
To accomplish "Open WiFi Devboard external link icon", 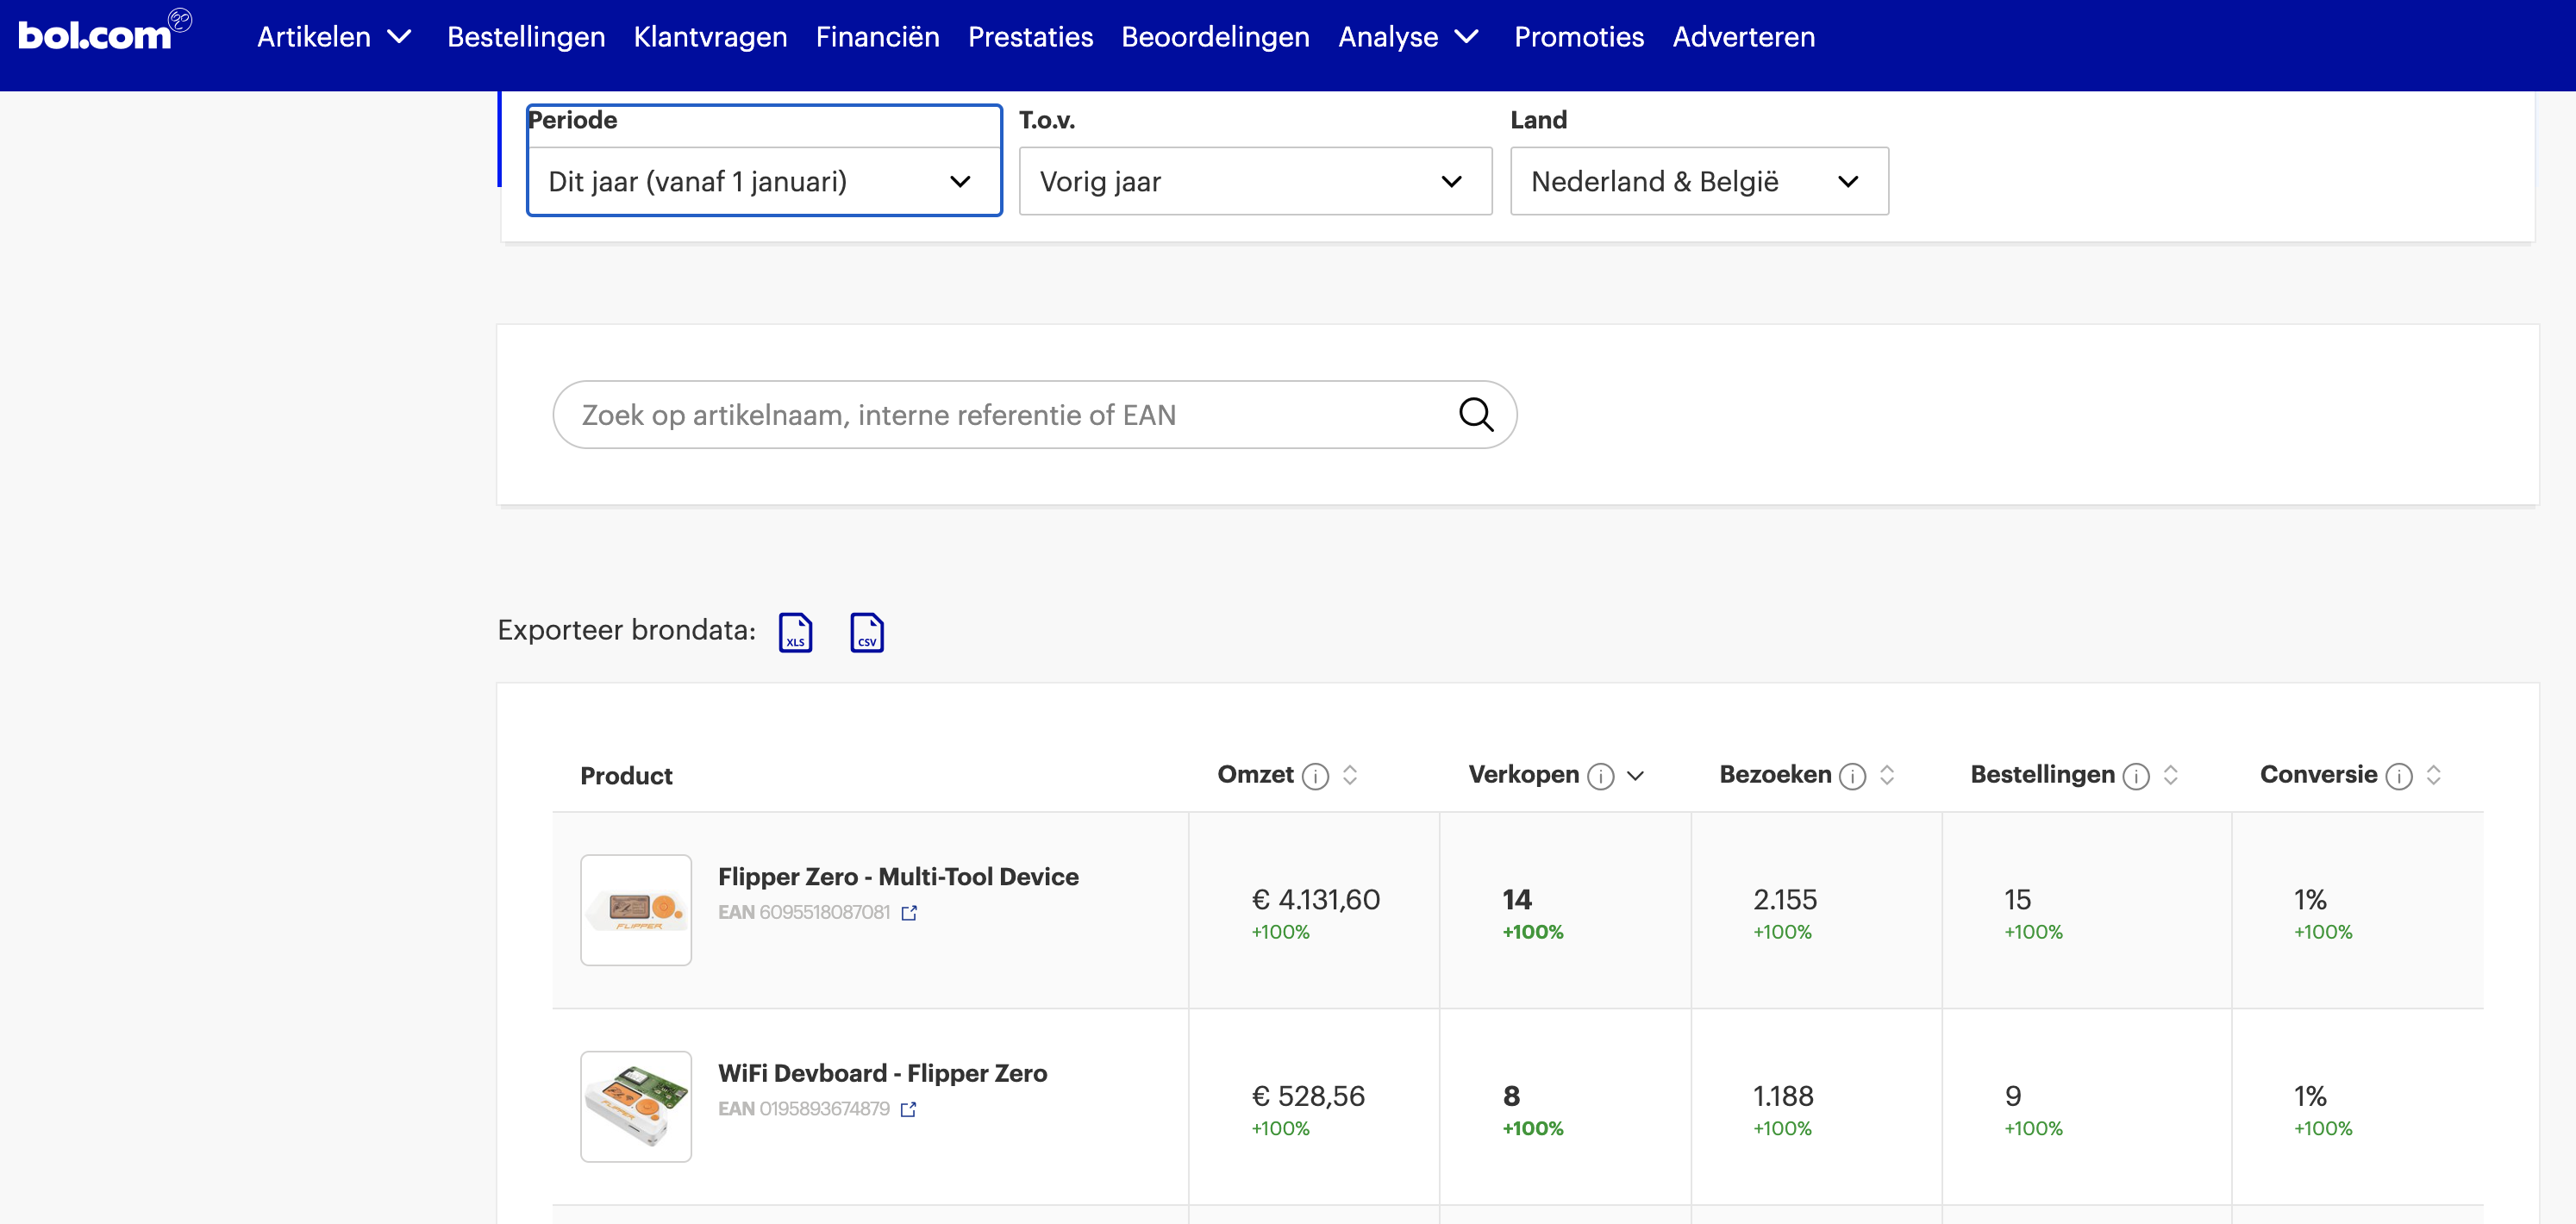I will tap(908, 1110).
